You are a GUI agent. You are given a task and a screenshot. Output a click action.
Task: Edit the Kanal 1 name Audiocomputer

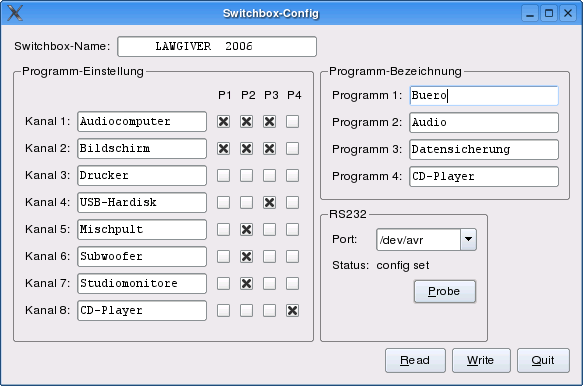pyautogui.click(x=142, y=122)
